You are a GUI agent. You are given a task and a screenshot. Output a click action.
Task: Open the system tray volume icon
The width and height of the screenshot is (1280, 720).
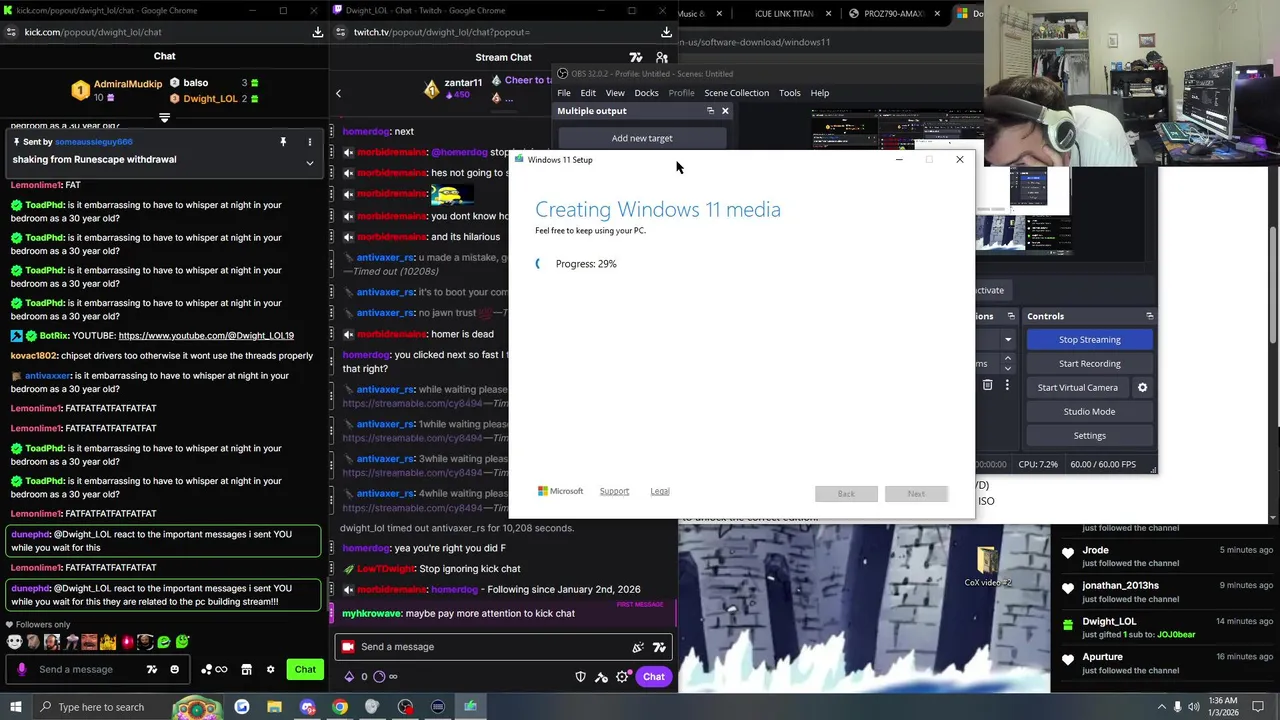pos(1194,707)
